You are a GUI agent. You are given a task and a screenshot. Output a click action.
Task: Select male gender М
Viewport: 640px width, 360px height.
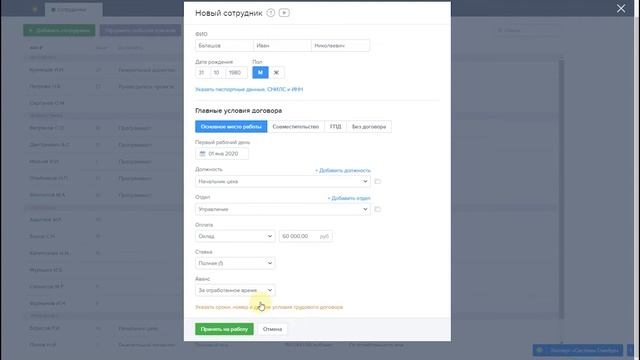coord(260,73)
